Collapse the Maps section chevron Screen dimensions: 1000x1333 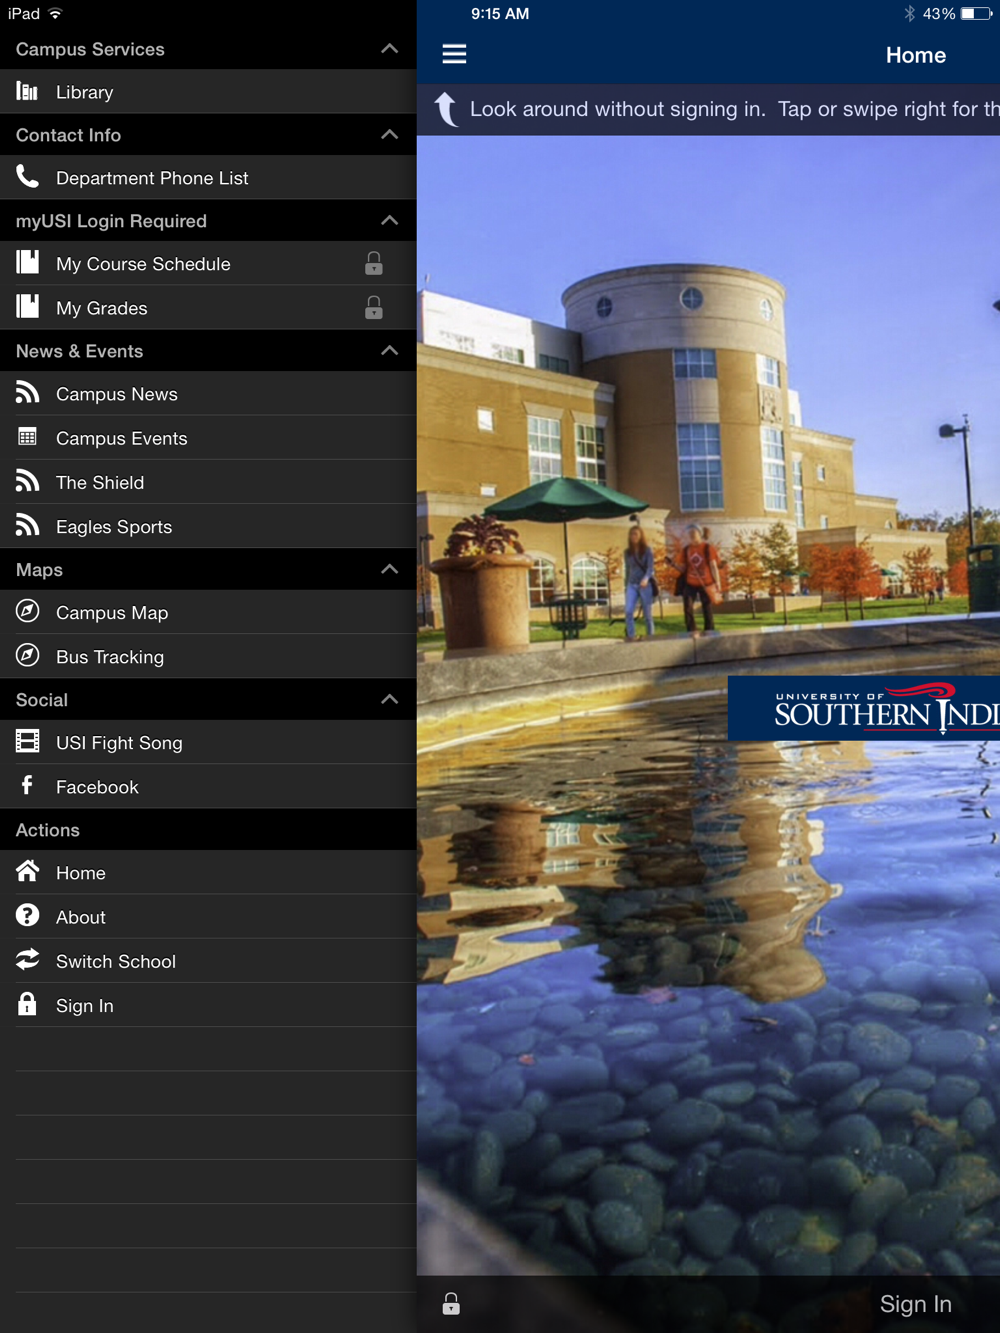389,569
